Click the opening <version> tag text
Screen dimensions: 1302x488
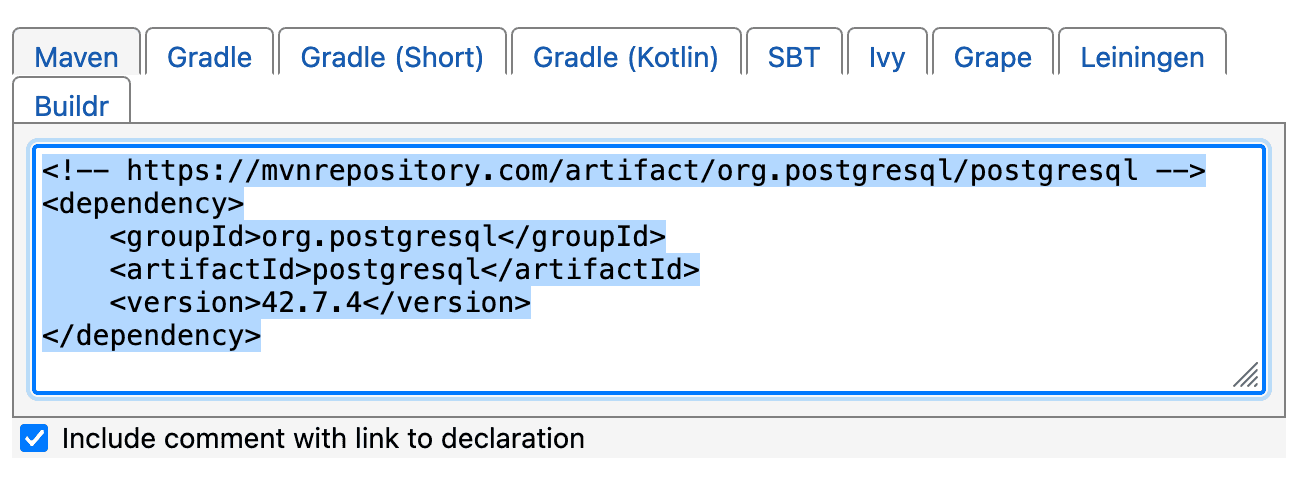(x=185, y=303)
